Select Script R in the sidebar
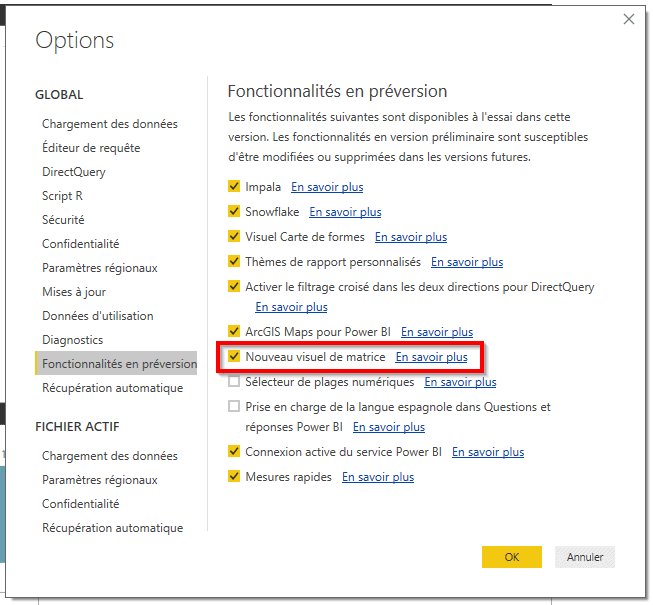The image size is (653, 605). pos(62,196)
